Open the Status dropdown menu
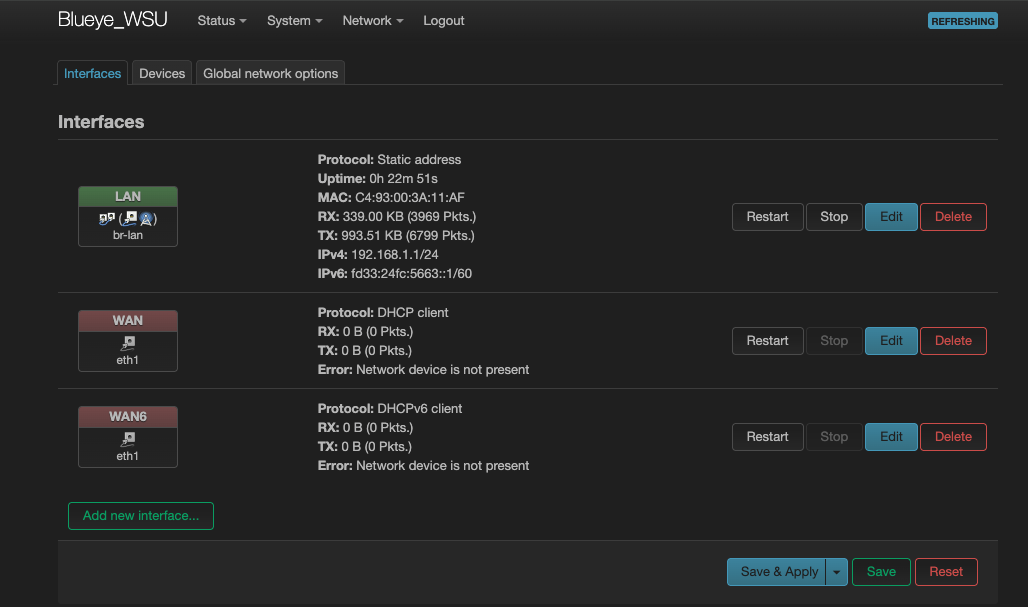1028x607 pixels. point(222,20)
